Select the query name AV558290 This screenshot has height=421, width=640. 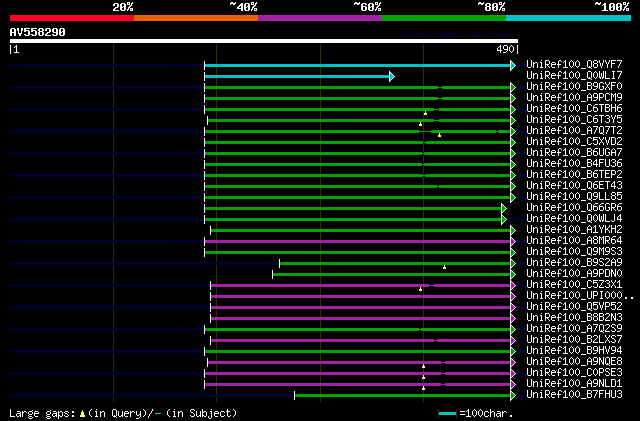tap(38, 32)
